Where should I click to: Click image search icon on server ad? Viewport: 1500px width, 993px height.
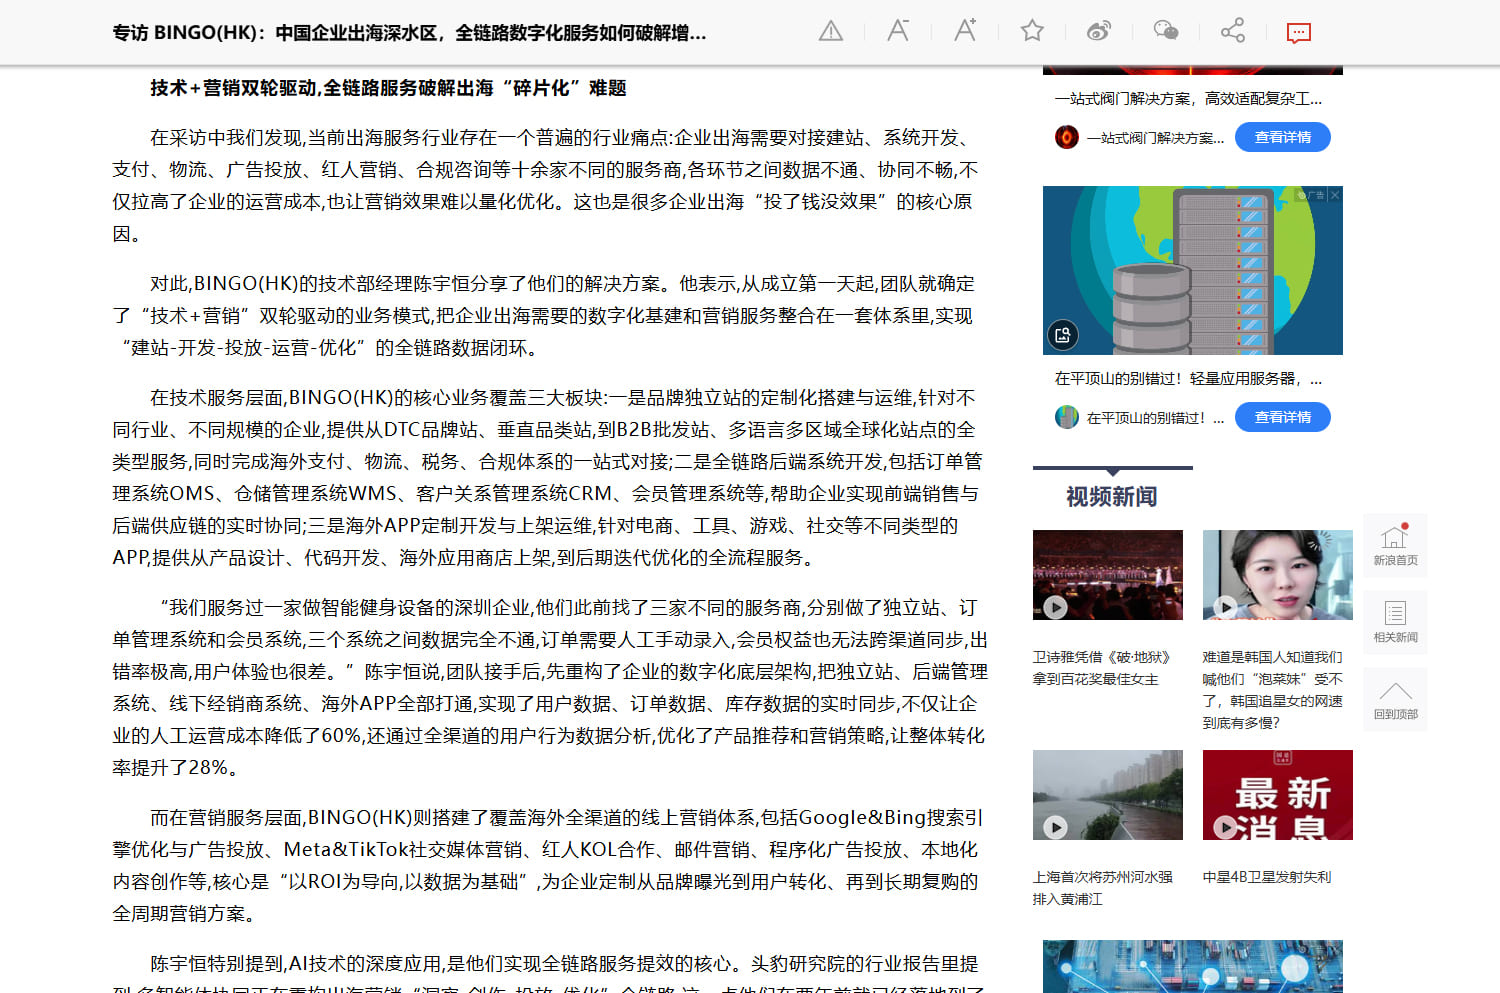1063,335
